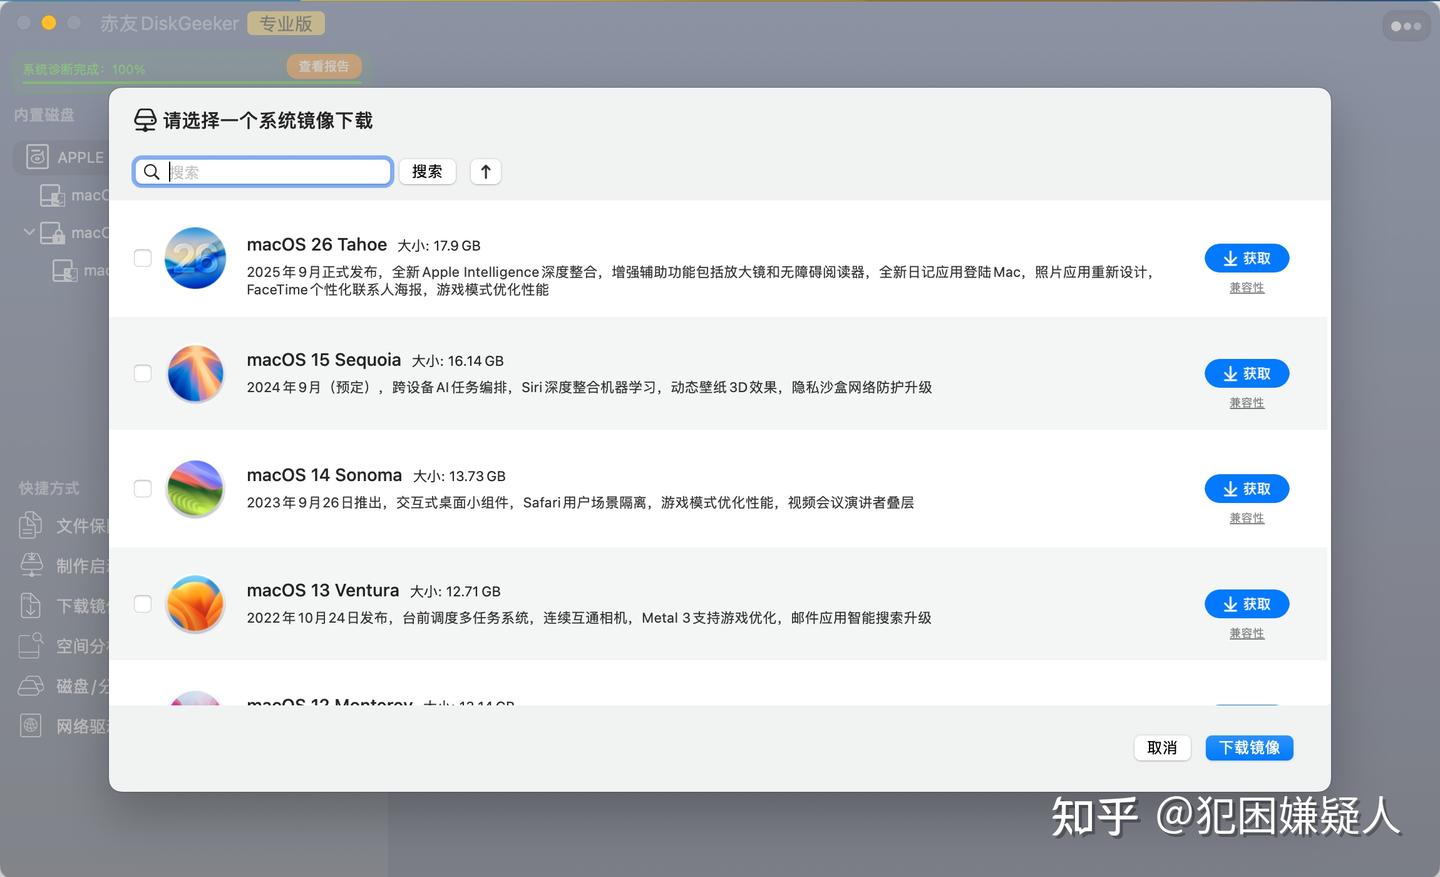This screenshot has height=877, width=1440.
Task: Click the macOS 26 Tahoe system icon
Action: tap(195, 258)
